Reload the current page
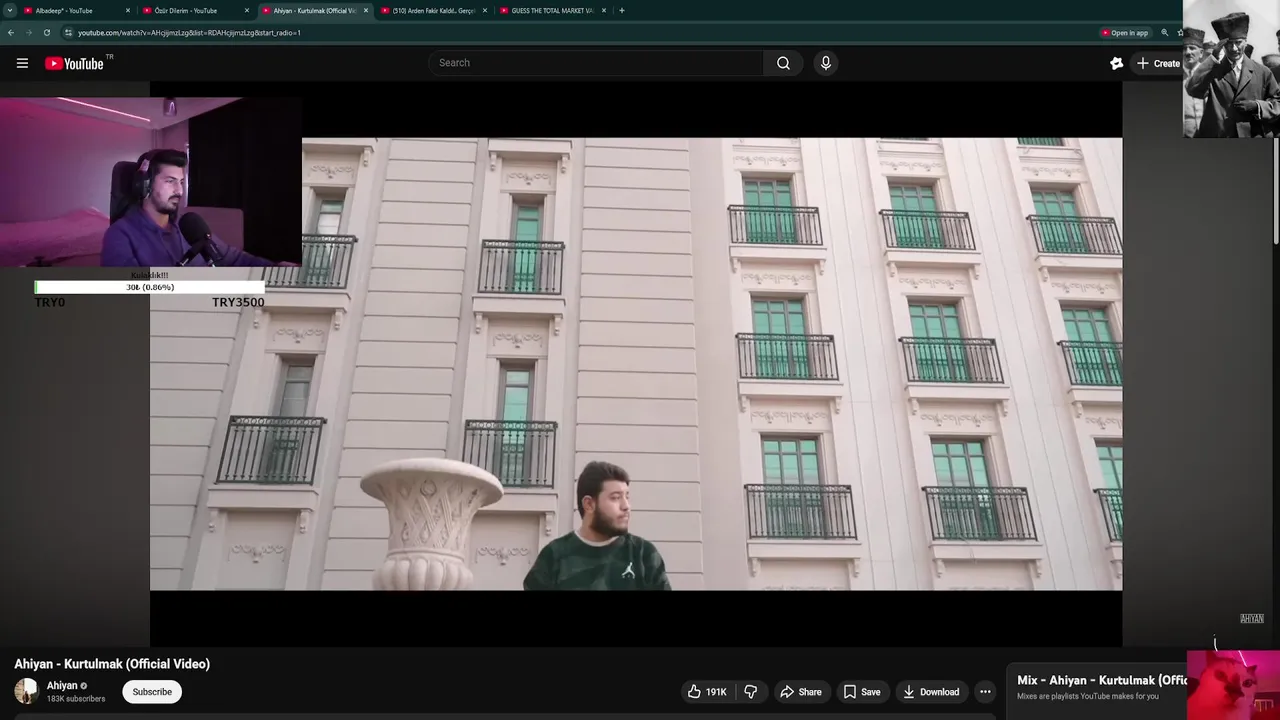 tap(46, 33)
